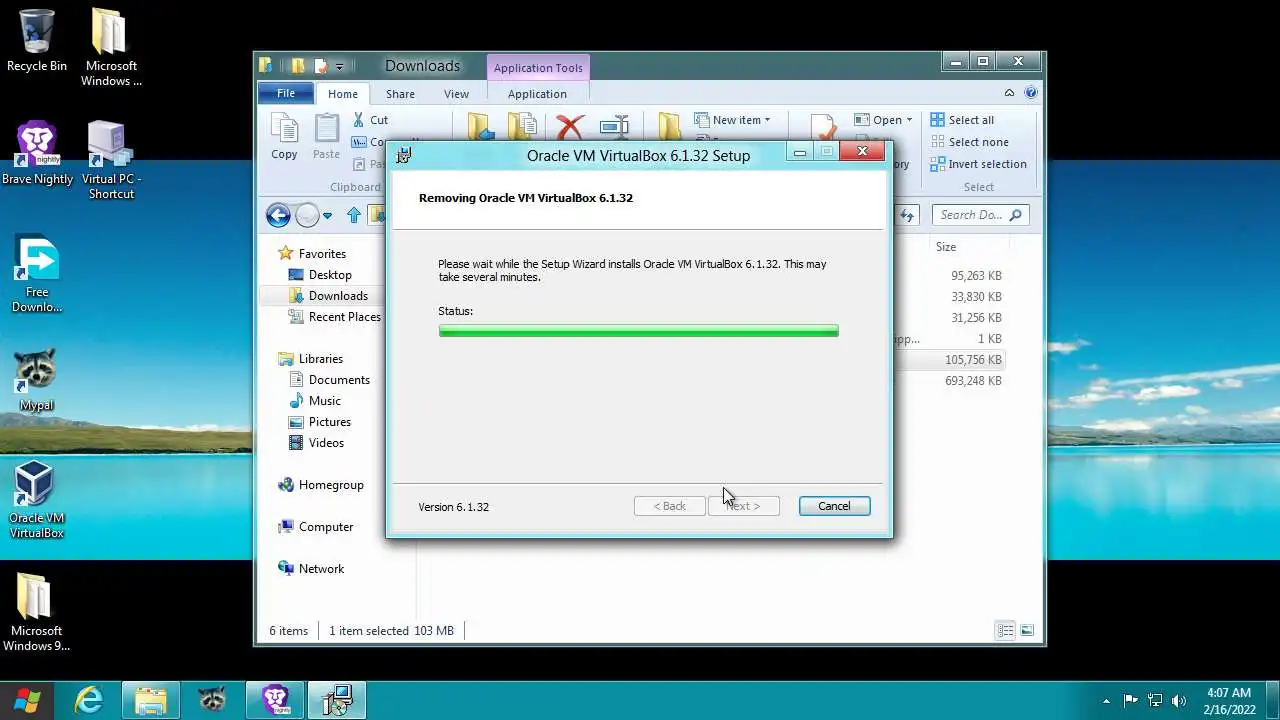Launch the Brave Nightly desktop shortcut
This screenshot has width=1280, height=720.
click(x=37, y=153)
